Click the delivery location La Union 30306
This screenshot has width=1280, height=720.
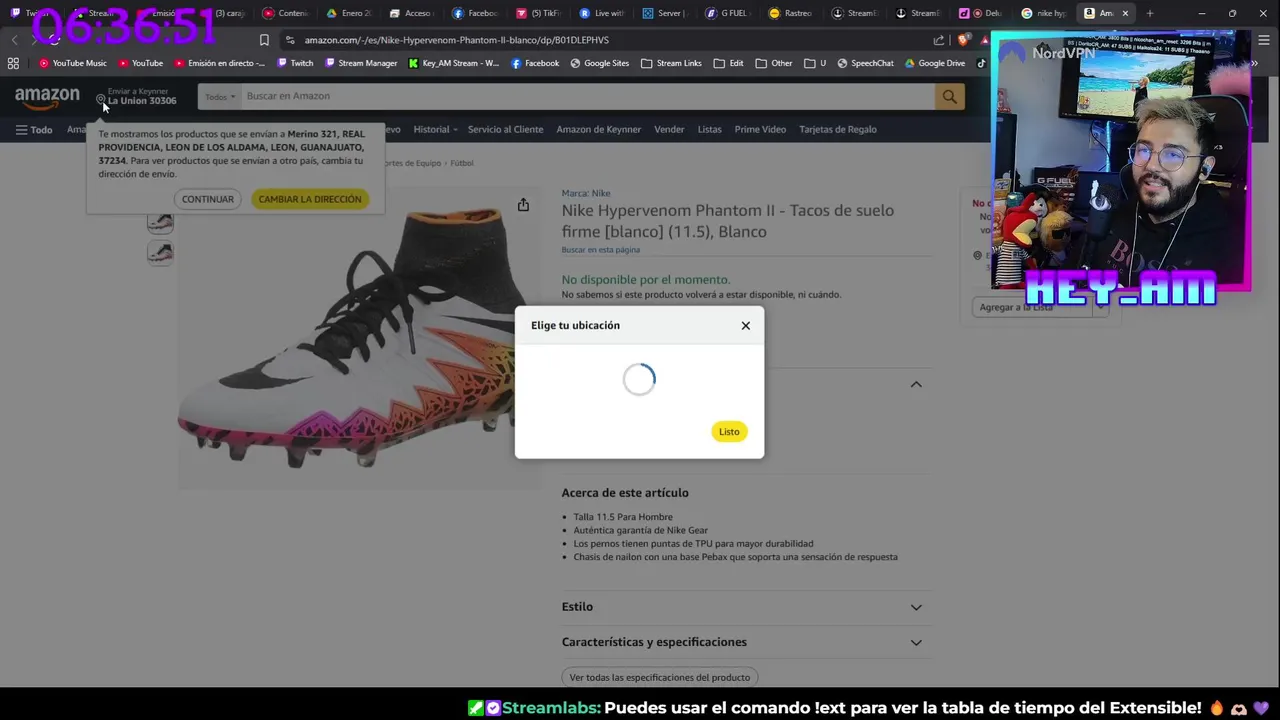tap(137, 96)
